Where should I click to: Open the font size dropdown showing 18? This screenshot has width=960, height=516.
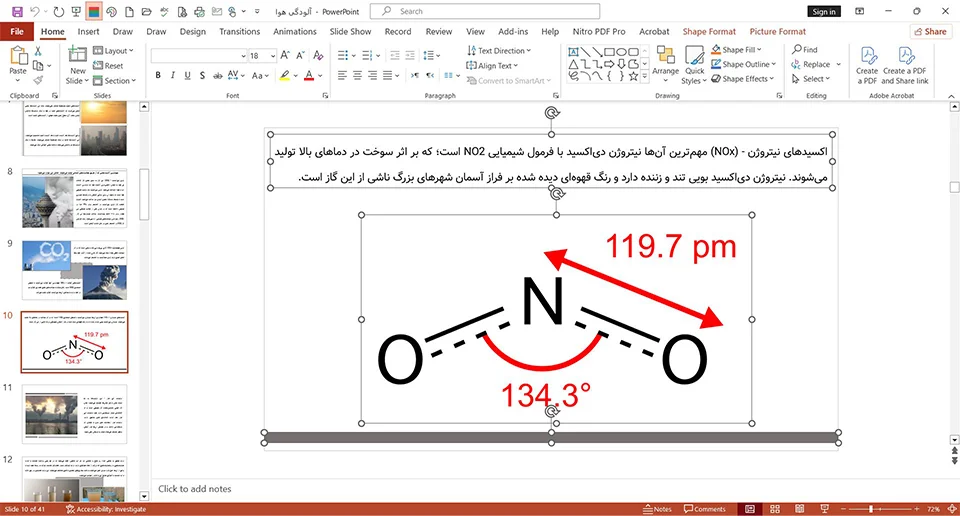tap(271, 56)
